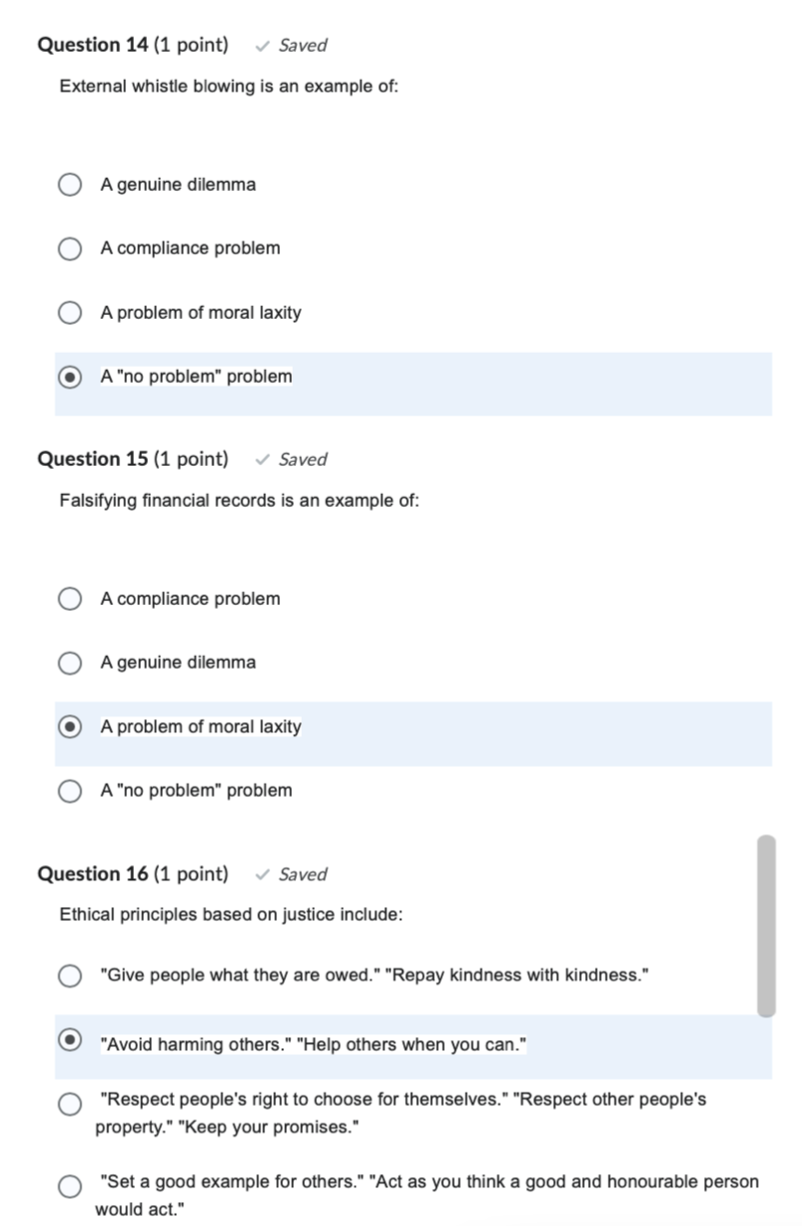Click the "Saved" label for Question 16
This screenshot has height=1226, width=802.
(300, 874)
